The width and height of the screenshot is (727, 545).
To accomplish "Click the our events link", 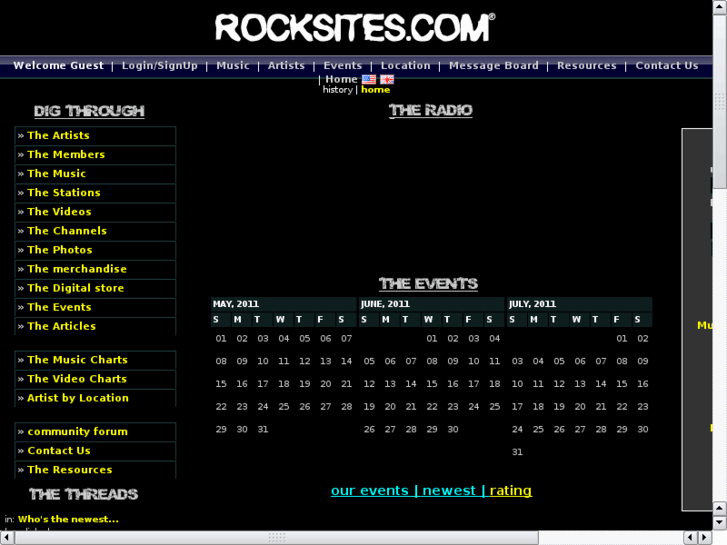I will 370,490.
